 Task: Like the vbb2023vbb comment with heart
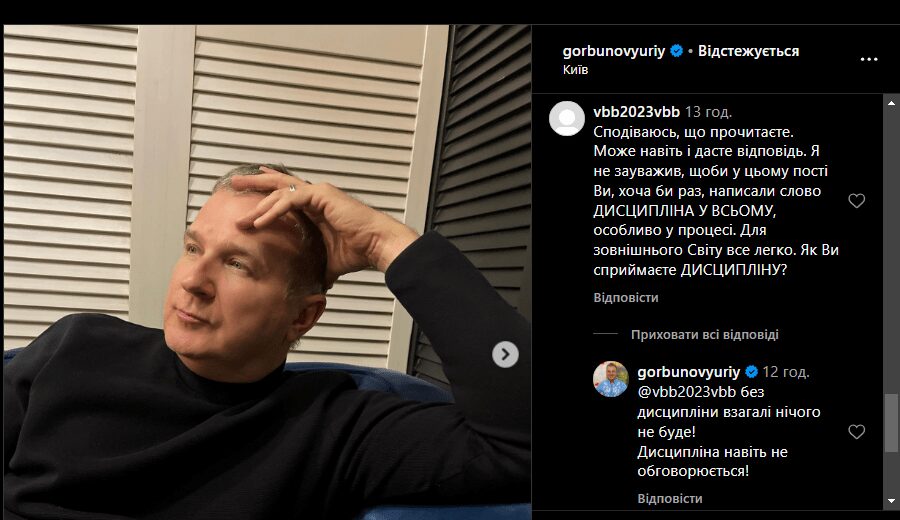[856, 200]
